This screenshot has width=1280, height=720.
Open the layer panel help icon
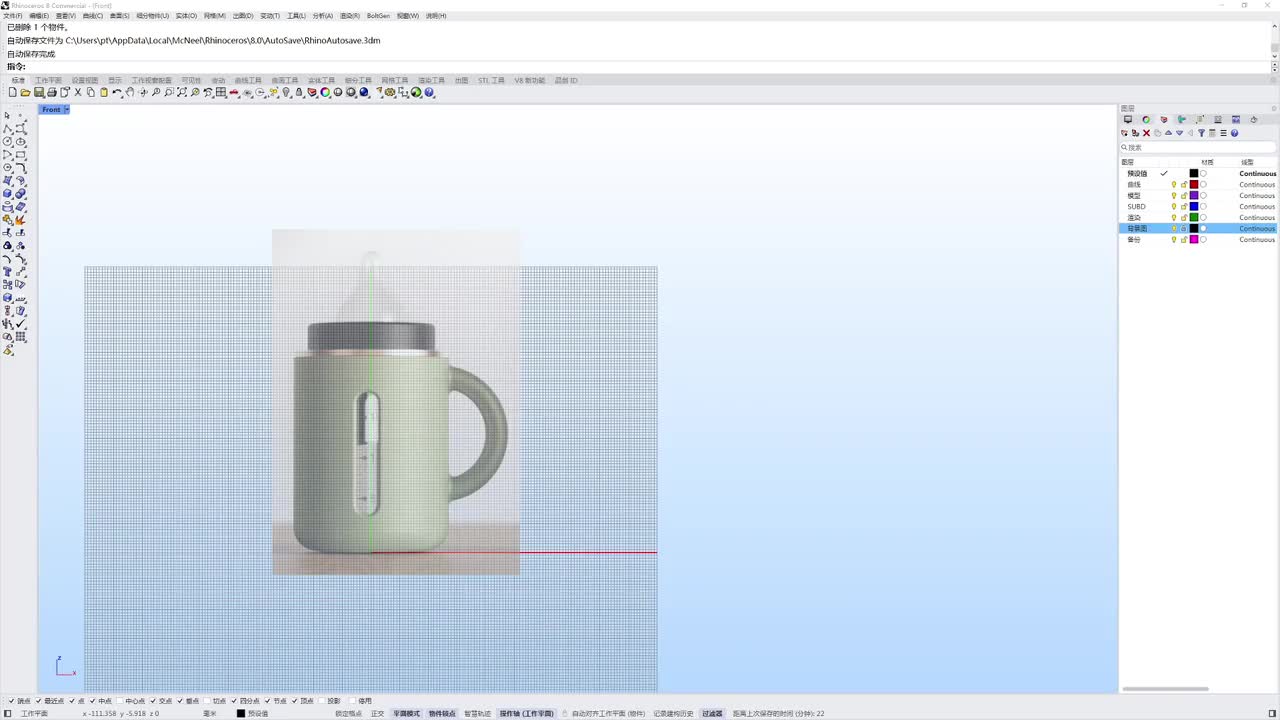point(1234,133)
